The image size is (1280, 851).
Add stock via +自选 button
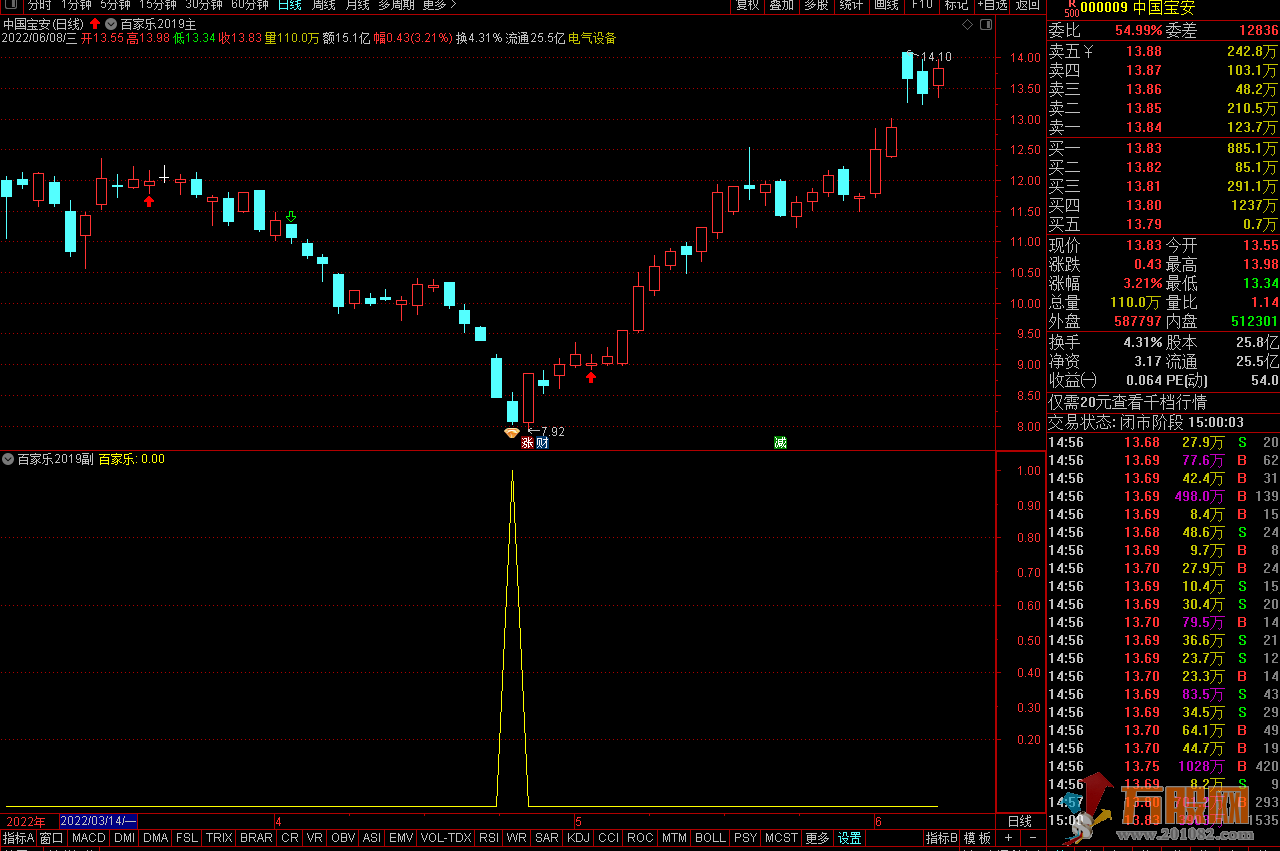992,5
